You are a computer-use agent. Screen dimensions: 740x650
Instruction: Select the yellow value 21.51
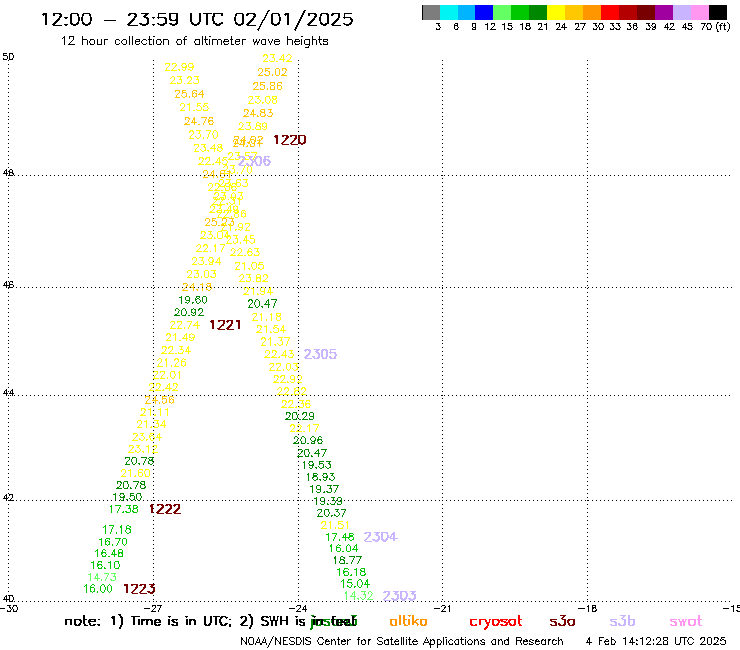[335, 525]
